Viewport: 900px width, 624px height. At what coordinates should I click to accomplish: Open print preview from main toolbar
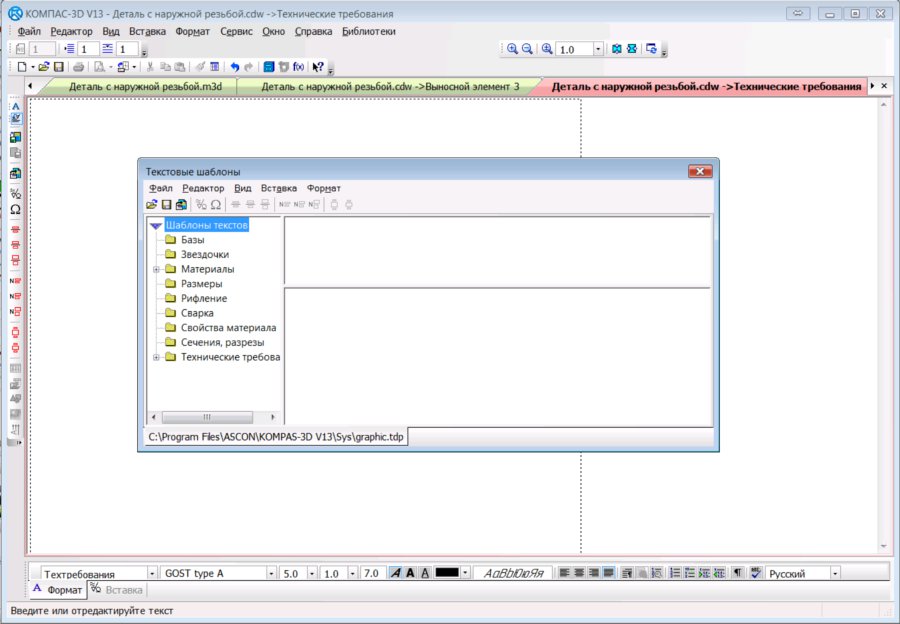[99, 67]
